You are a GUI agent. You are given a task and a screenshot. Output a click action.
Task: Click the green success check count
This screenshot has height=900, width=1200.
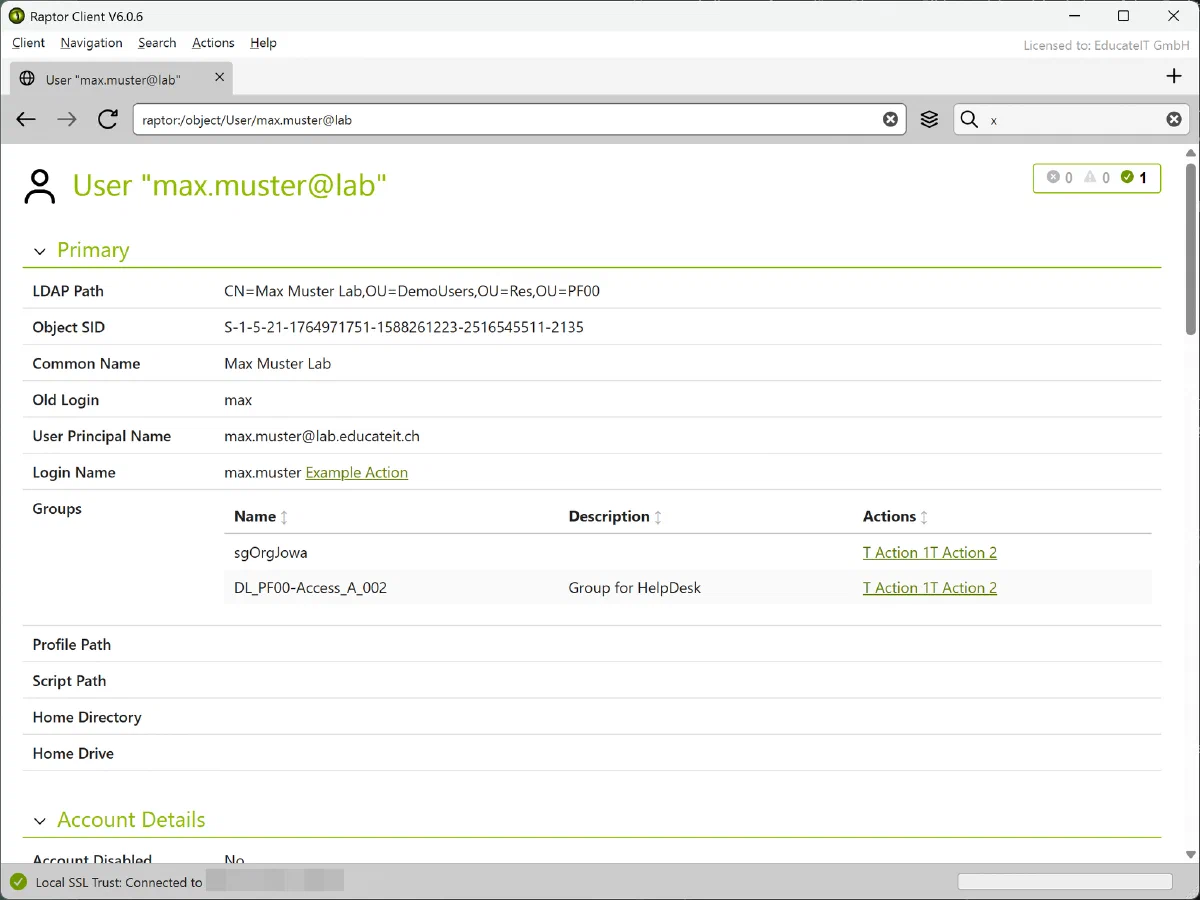[x=1134, y=178]
